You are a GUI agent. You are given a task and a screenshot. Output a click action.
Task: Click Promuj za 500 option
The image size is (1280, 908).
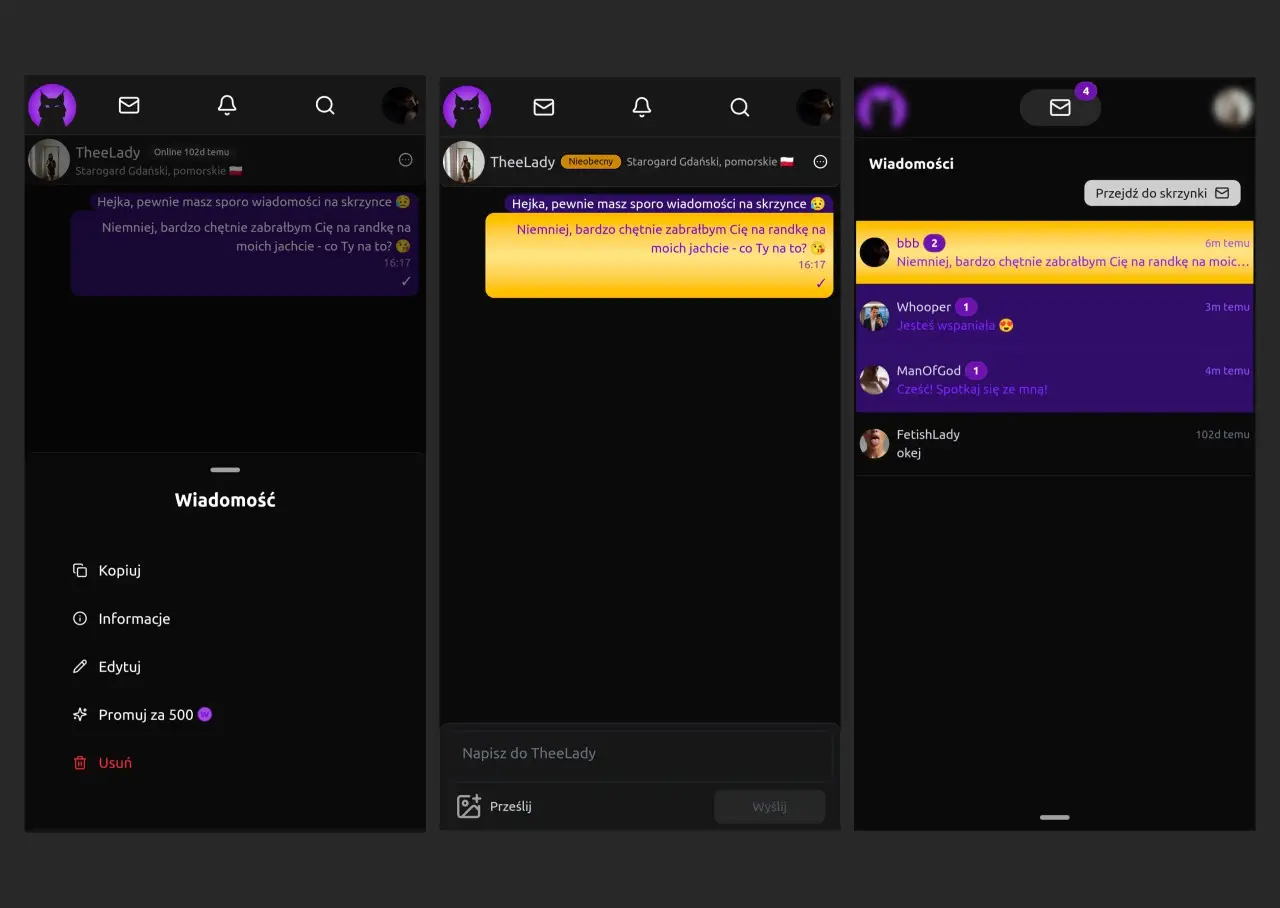142,714
